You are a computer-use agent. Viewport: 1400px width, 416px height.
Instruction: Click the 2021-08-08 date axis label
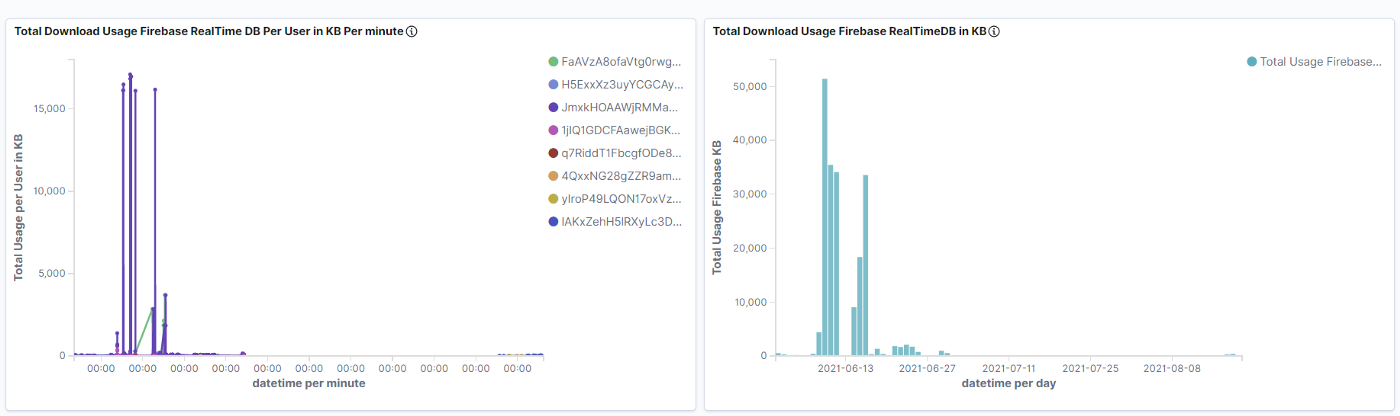click(x=1171, y=368)
